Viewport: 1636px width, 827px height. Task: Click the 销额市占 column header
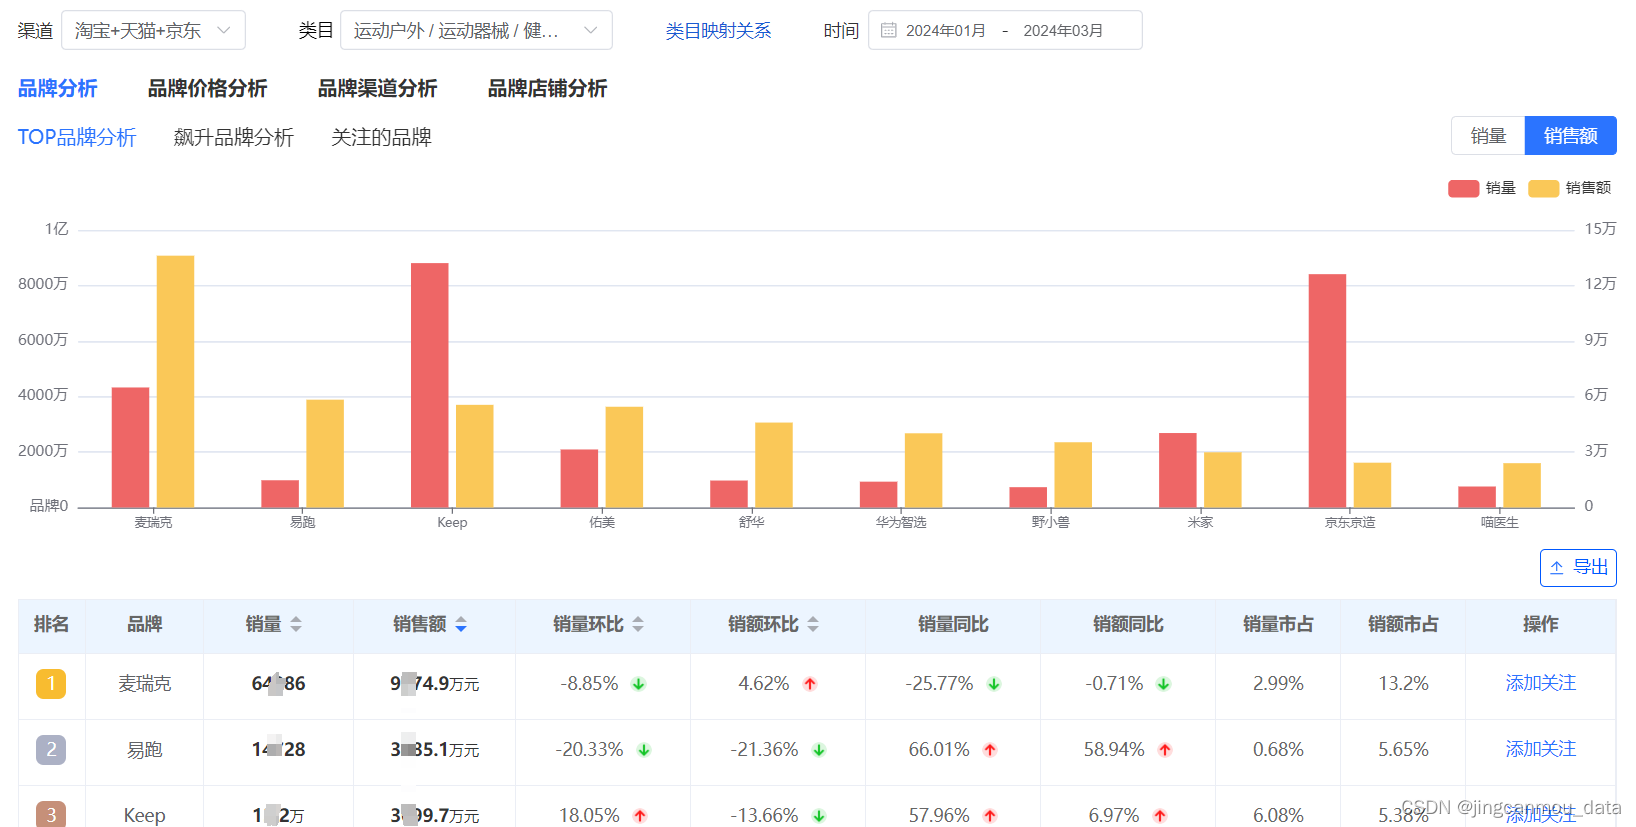tap(1402, 624)
